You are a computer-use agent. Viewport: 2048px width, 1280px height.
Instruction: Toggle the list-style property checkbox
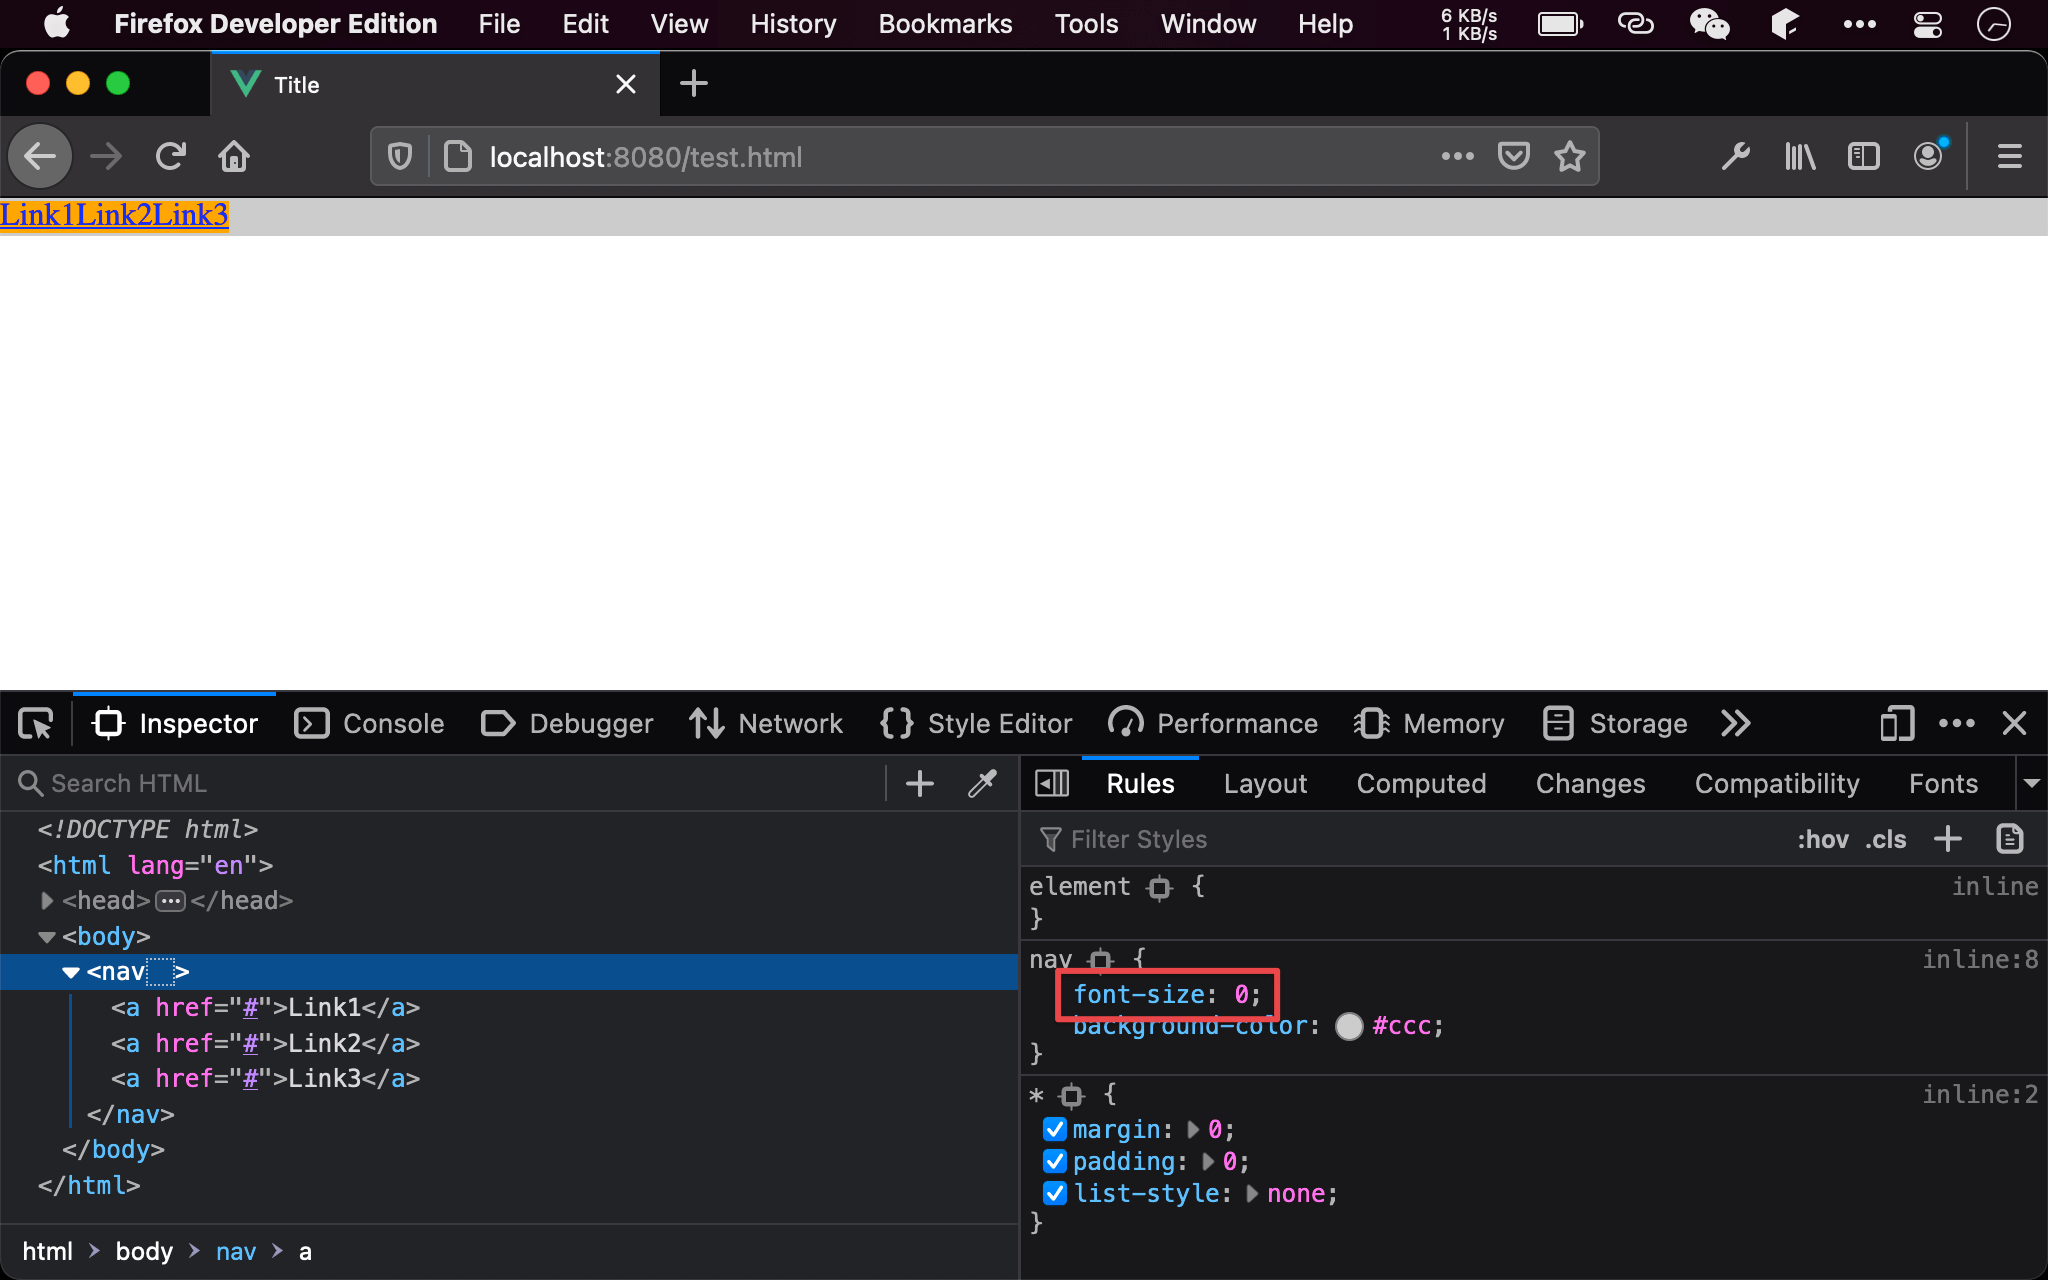tap(1054, 1193)
